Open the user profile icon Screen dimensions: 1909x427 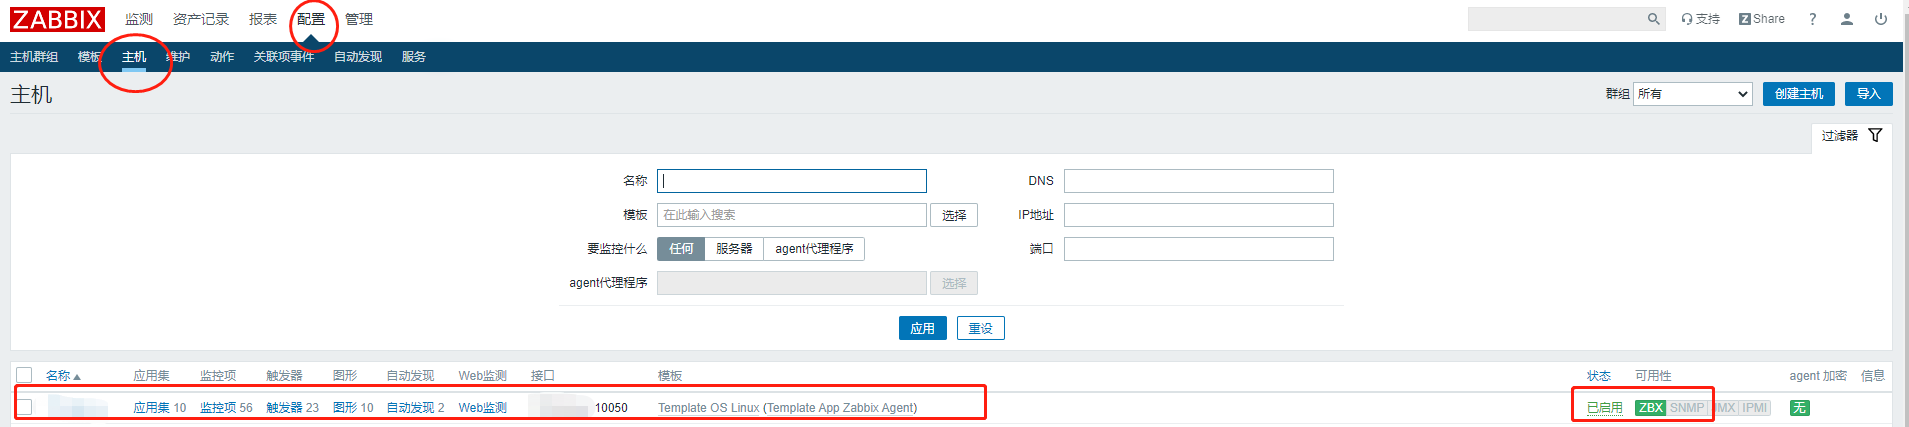(1846, 19)
